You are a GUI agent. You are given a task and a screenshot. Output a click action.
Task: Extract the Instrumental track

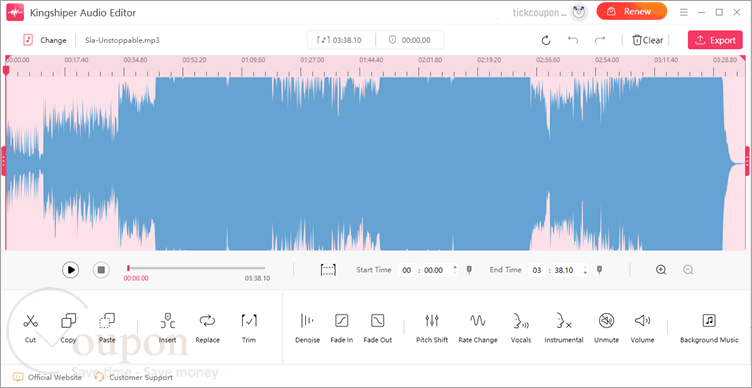(564, 328)
